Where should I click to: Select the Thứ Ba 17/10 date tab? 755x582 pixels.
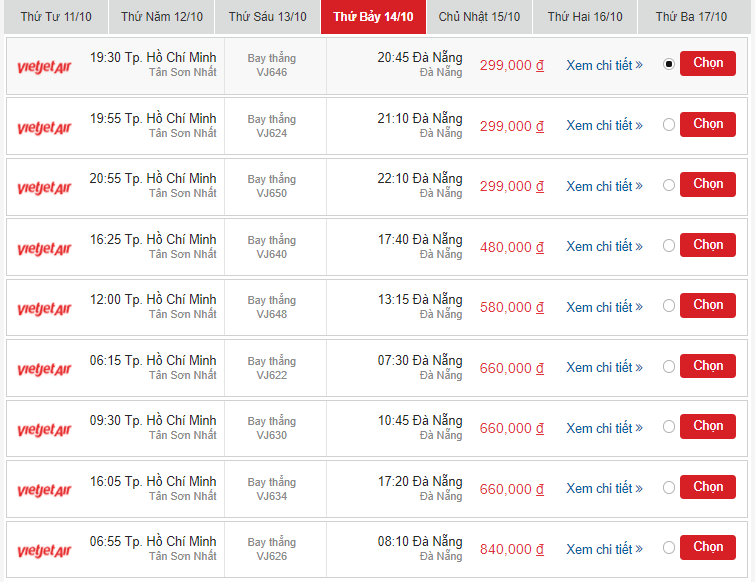pyautogui.click(x=691, y=17)
